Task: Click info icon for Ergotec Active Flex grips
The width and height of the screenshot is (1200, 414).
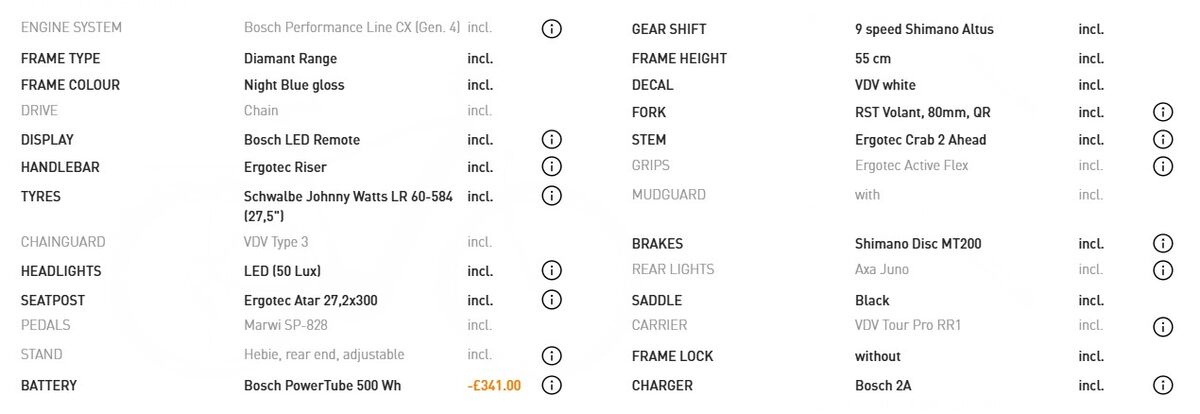Action: (1162, 166)
